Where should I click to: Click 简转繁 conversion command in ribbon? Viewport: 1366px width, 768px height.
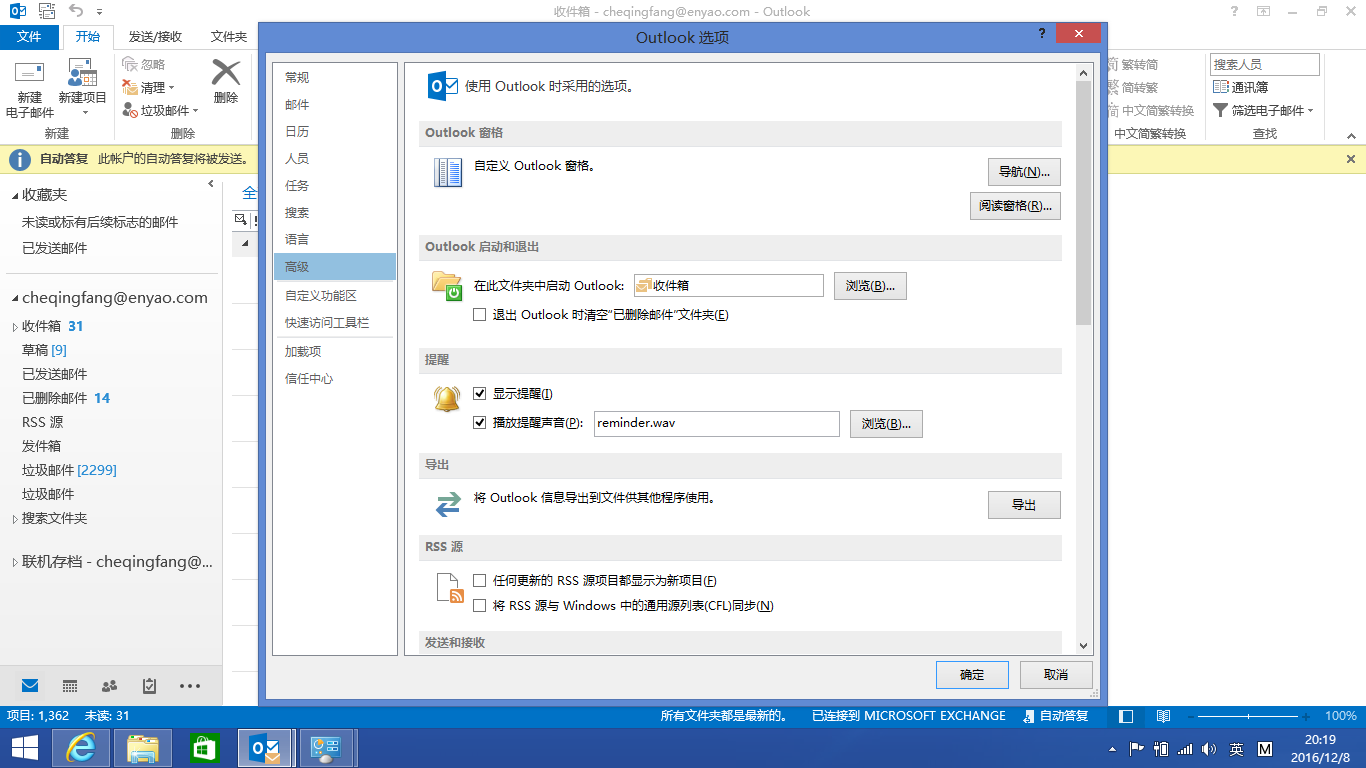click(1134, 88)
